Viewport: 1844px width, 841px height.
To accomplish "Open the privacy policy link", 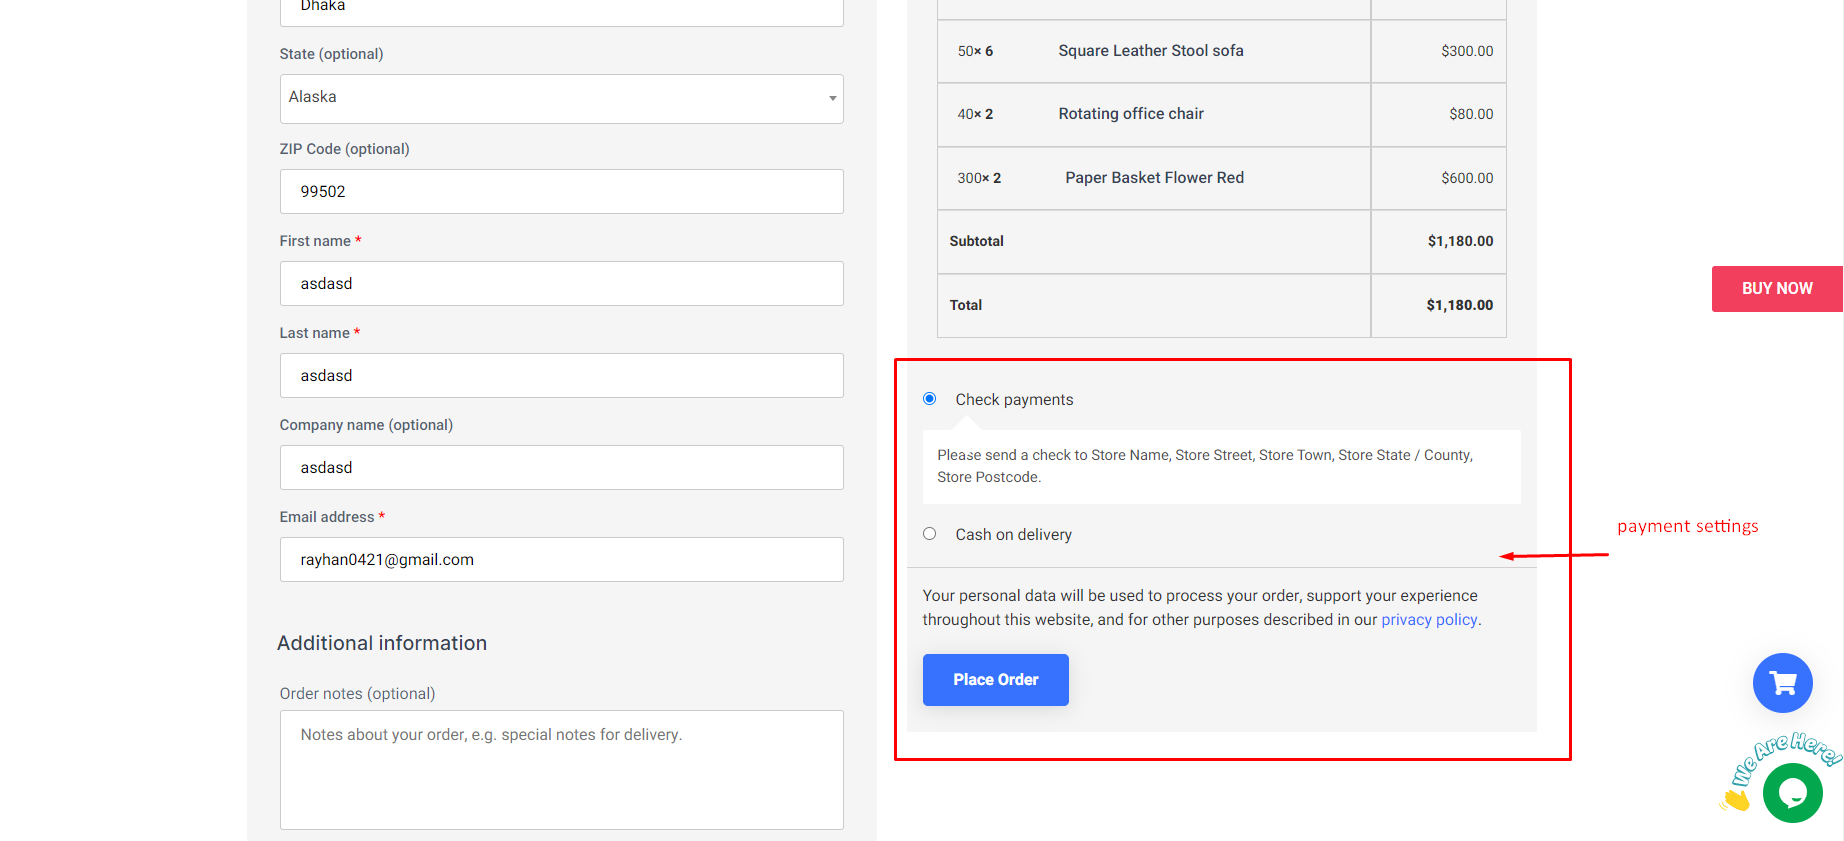I will click(1428, 620).
